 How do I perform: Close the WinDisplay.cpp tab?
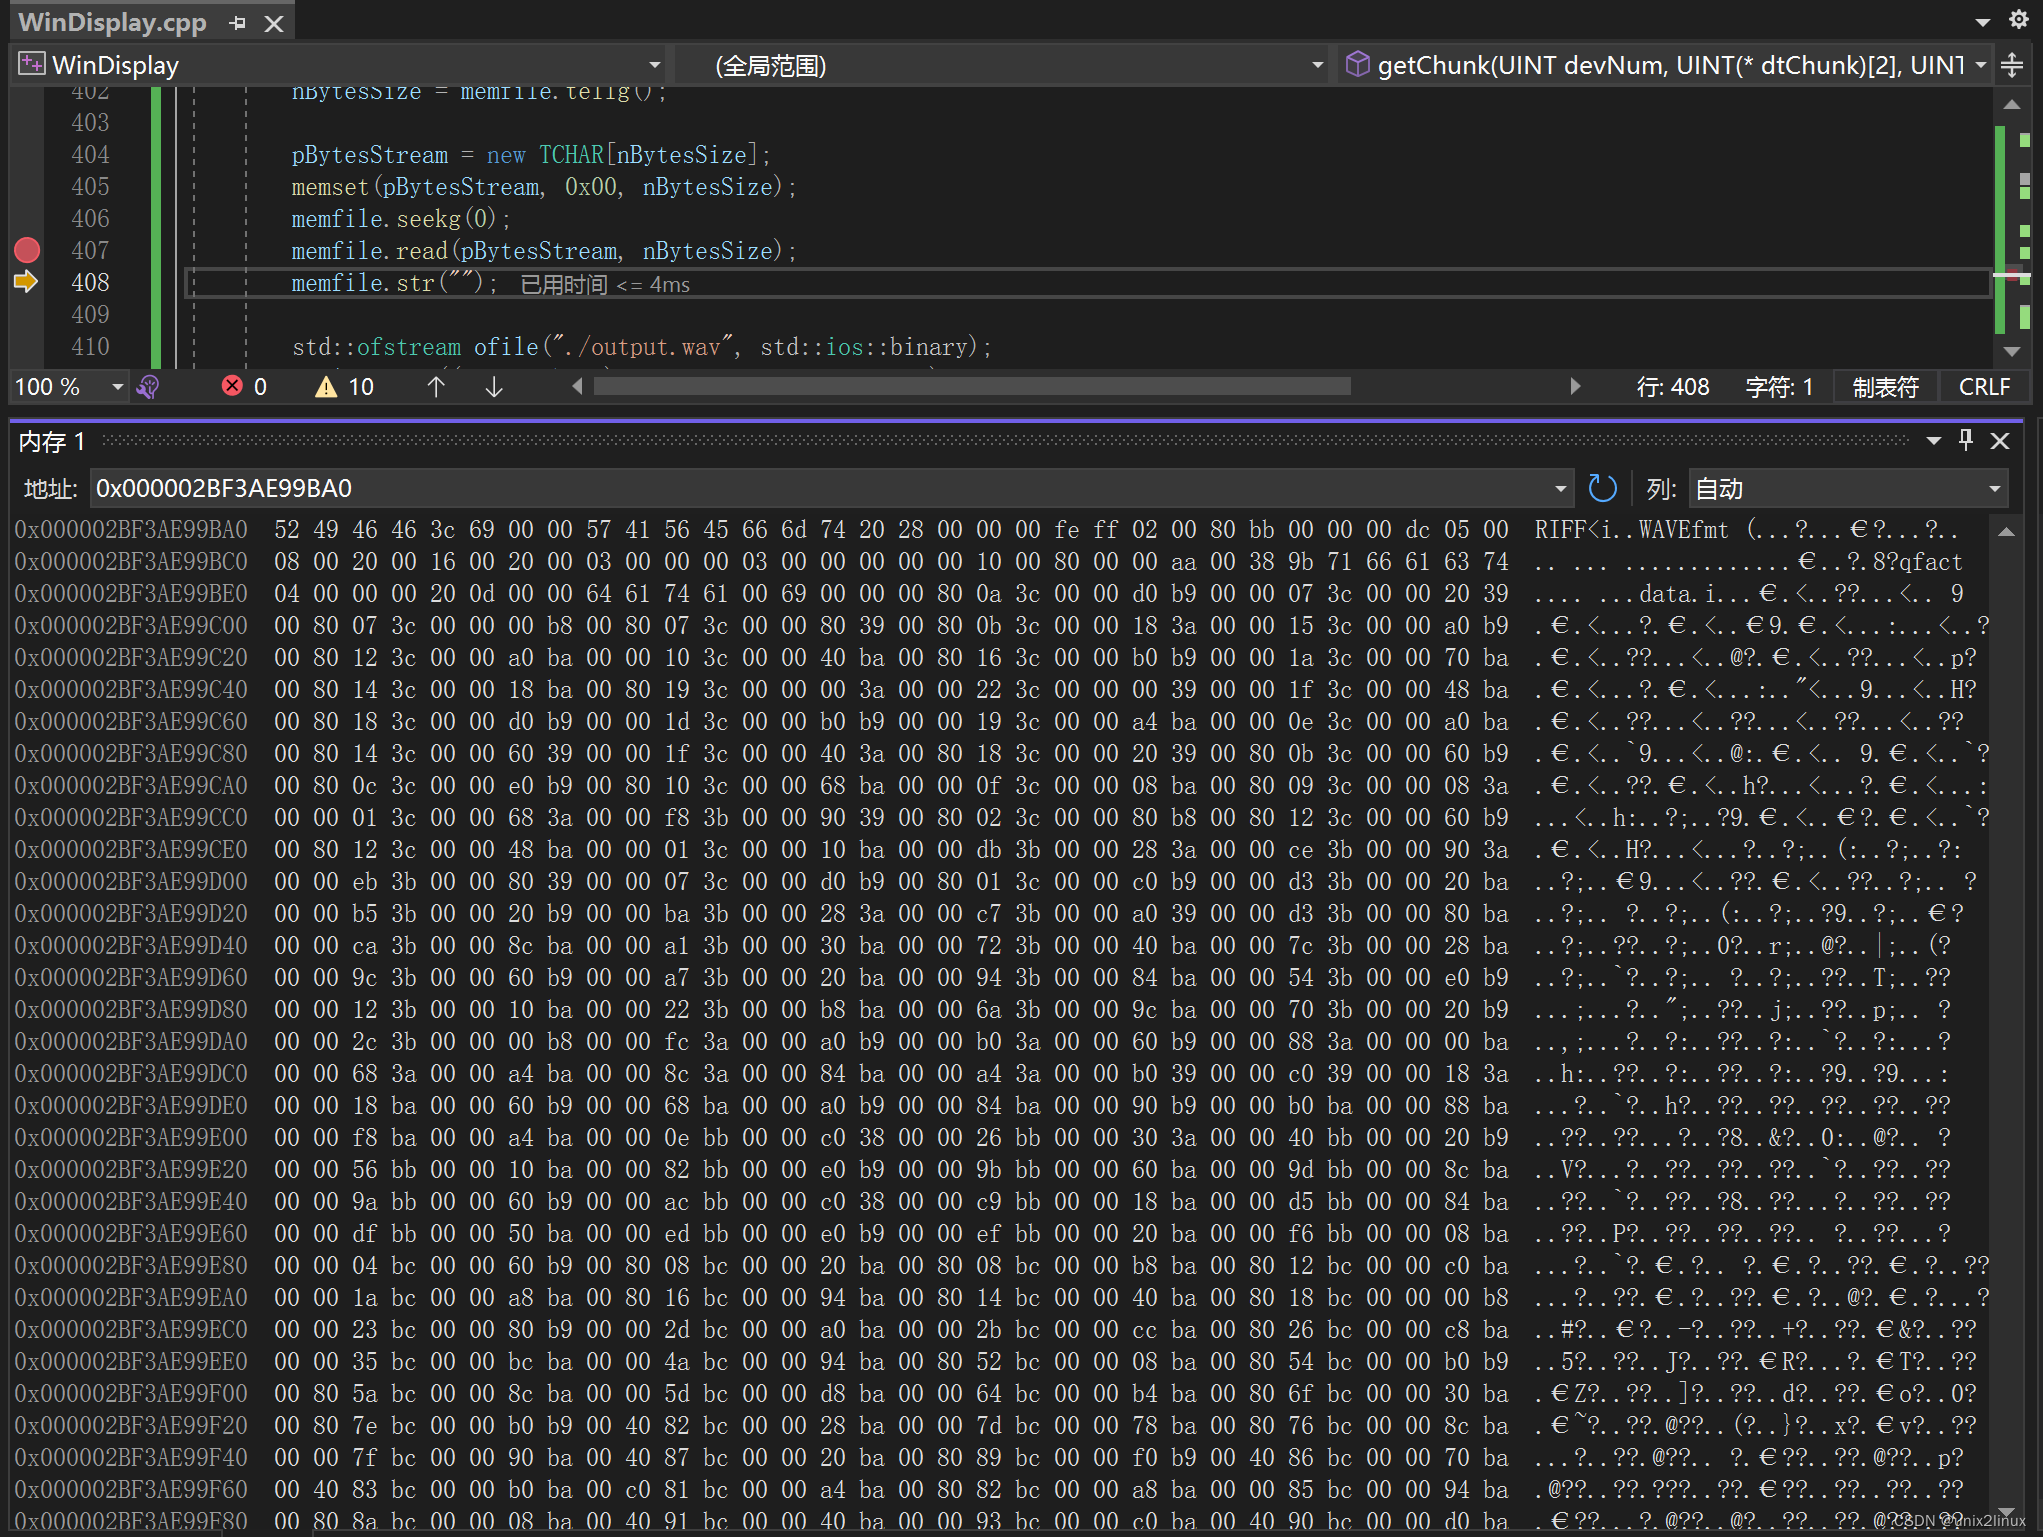(274, 23)
